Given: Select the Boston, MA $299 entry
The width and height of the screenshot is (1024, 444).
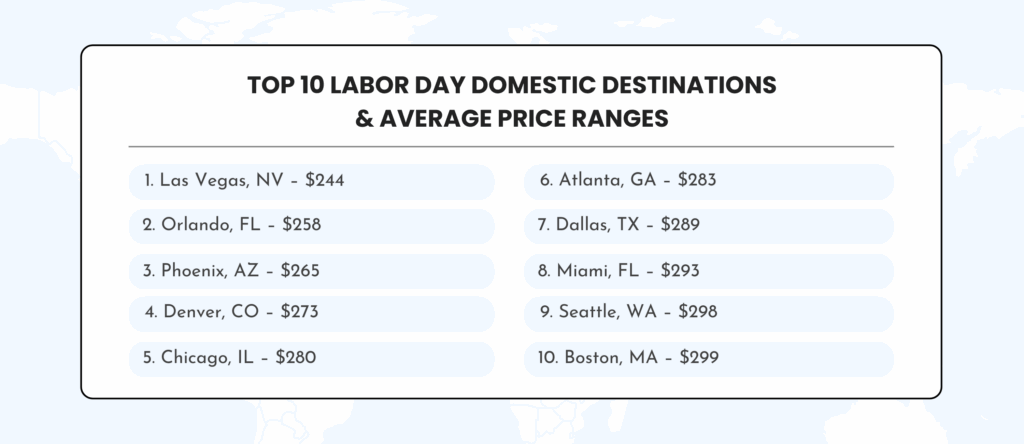Looking at the screenshot, I should pyautogui.click(x=709, y=358).
